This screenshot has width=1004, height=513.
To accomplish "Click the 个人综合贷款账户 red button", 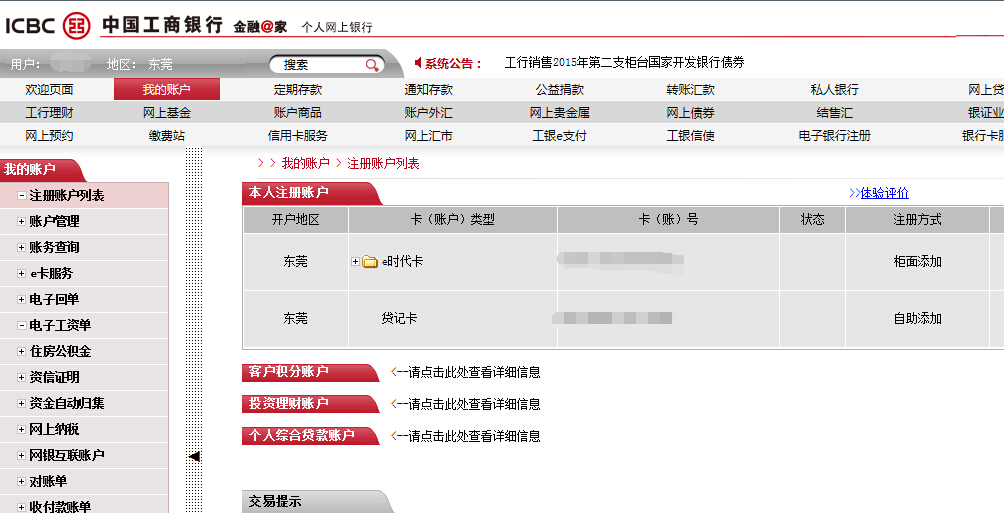I will click(311, 436).
